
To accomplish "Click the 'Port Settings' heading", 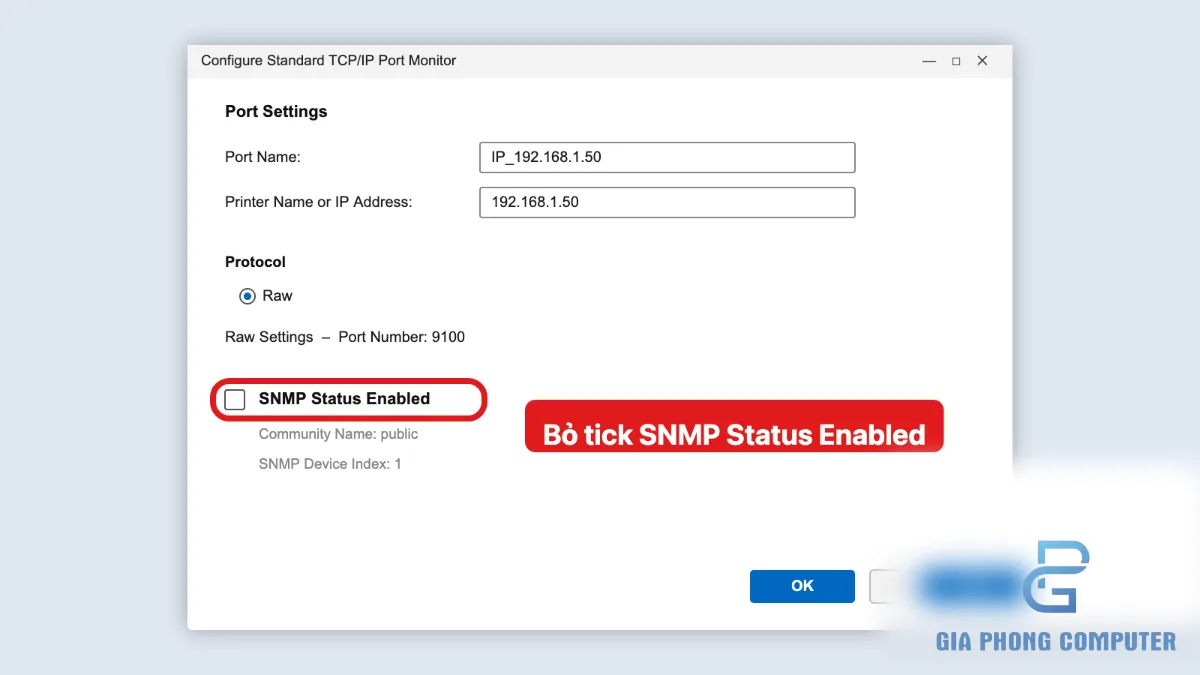I will pyautogui.click(x=276, y=111).
